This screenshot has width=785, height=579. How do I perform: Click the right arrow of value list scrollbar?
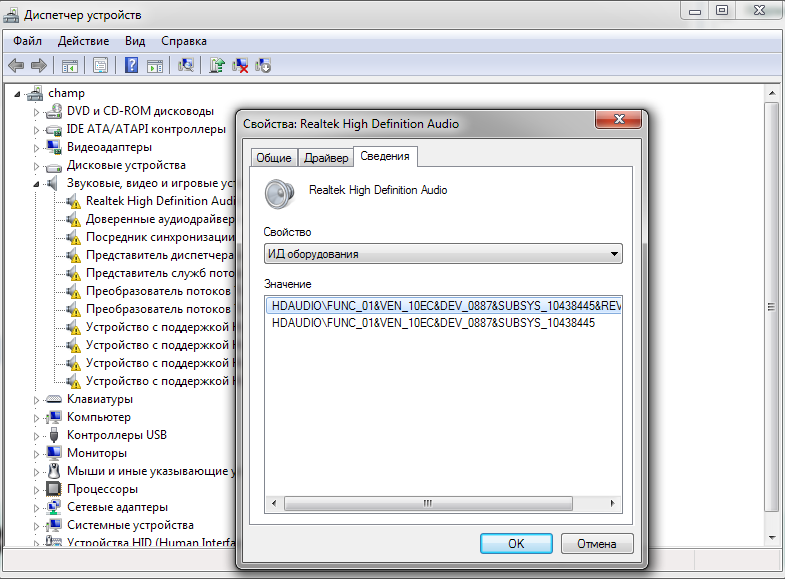(613, 503)
